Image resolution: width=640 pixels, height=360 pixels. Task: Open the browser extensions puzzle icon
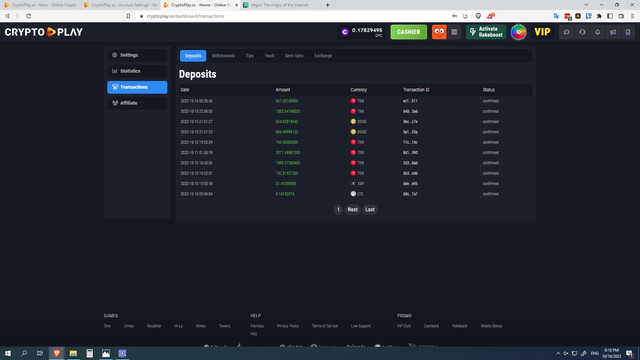pyautogui.click(x=599, y=16)
